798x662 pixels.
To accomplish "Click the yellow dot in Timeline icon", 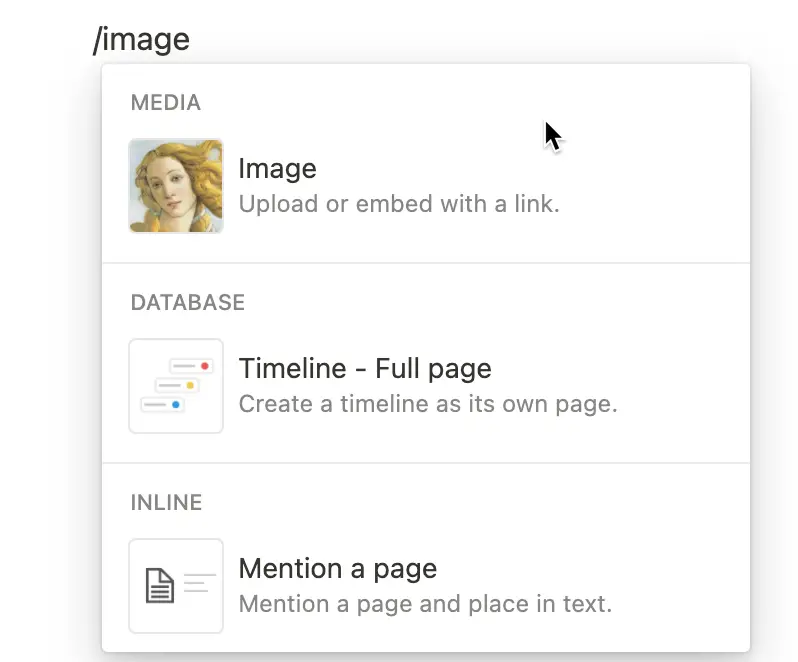I will click(190, 385).
